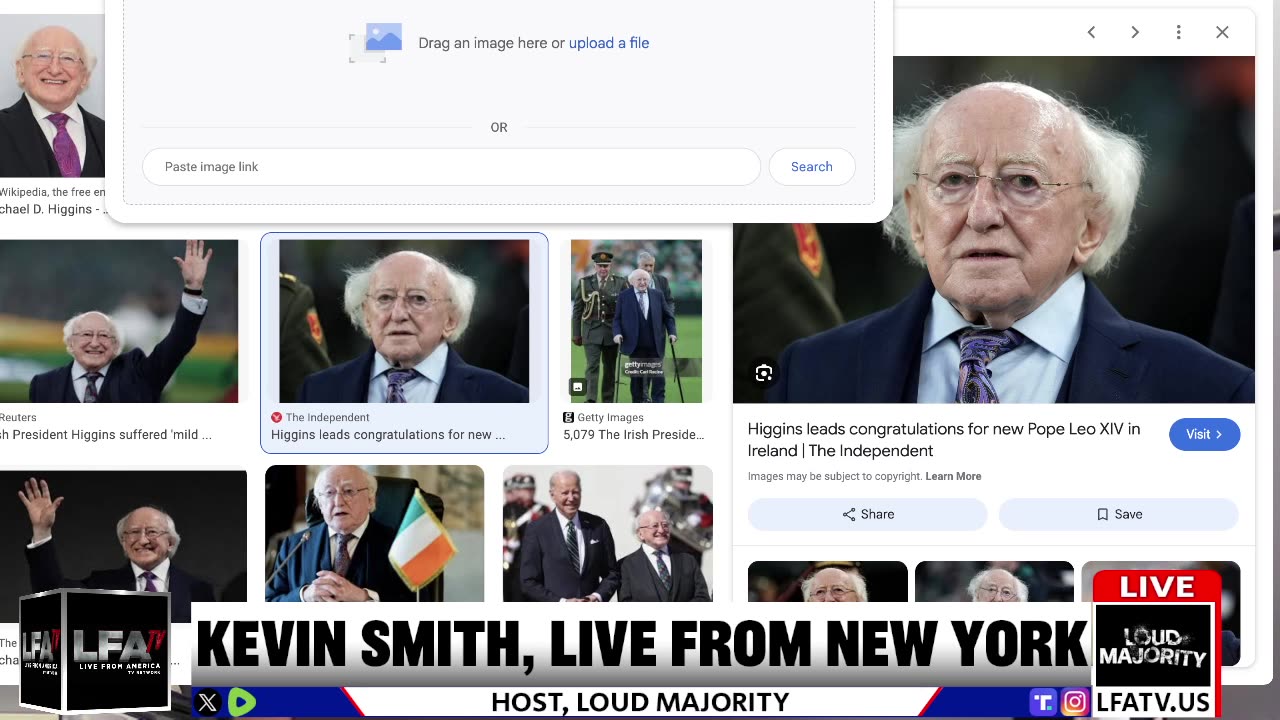Open thumbnail of Higgins beside Irish flag
The height and width of the screenshot is (720, 1280).
[x=374, y=534]
